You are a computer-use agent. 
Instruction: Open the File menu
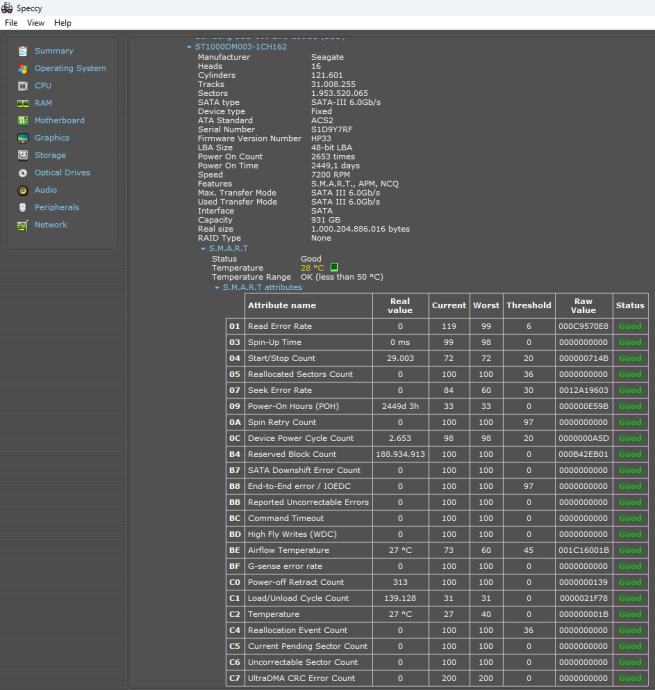(x=11, y=23)
